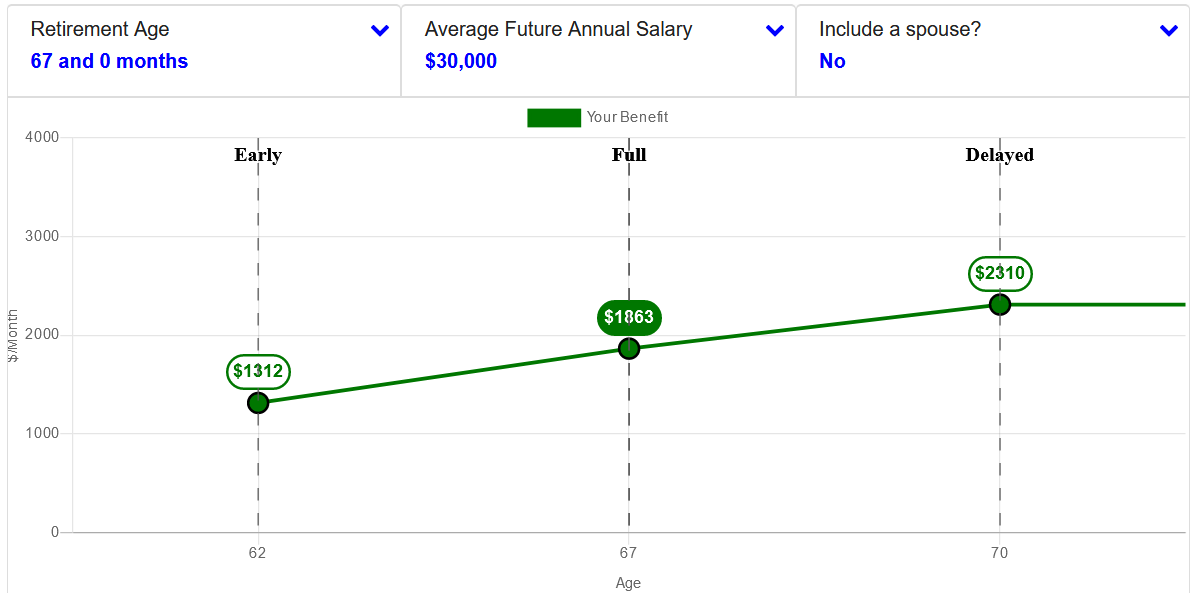The height and width of the screenshot is (593, 1202).
Task: Click the age 62 axis label
Action: pyautogui.click(x=258, y=551)
